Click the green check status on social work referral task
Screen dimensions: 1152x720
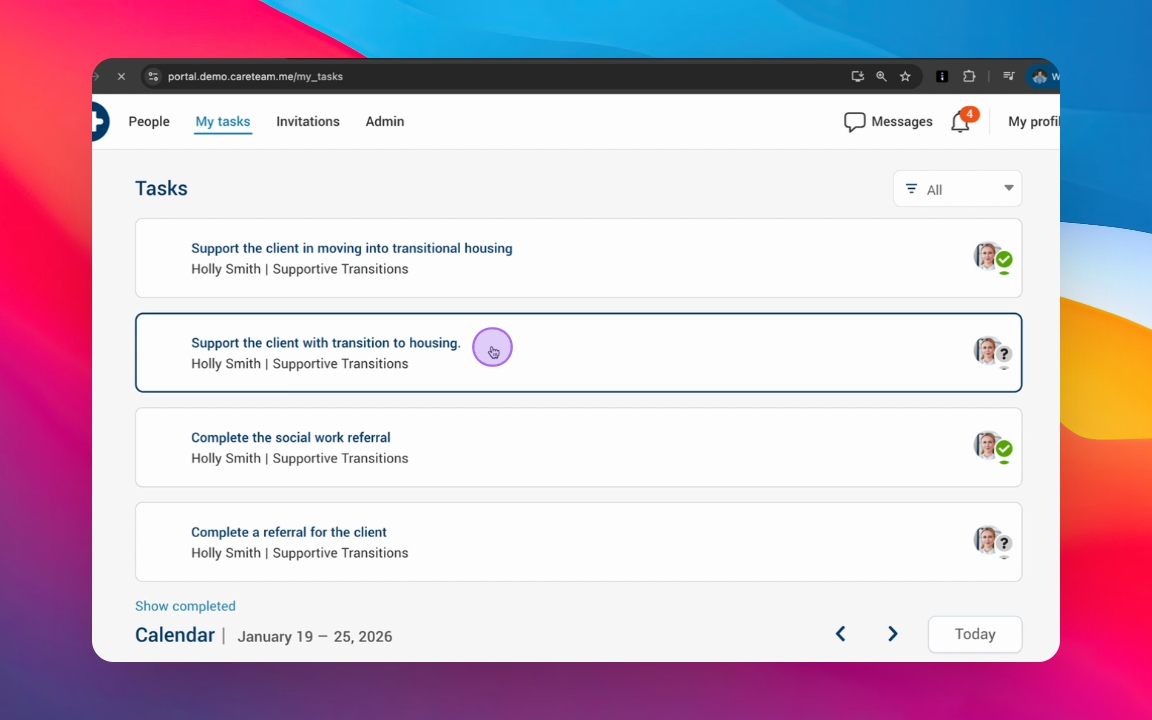pos(1004,449)
